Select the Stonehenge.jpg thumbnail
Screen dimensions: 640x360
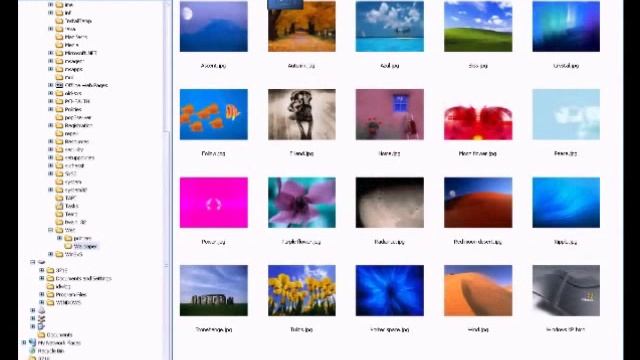click(x=213, y=290)
